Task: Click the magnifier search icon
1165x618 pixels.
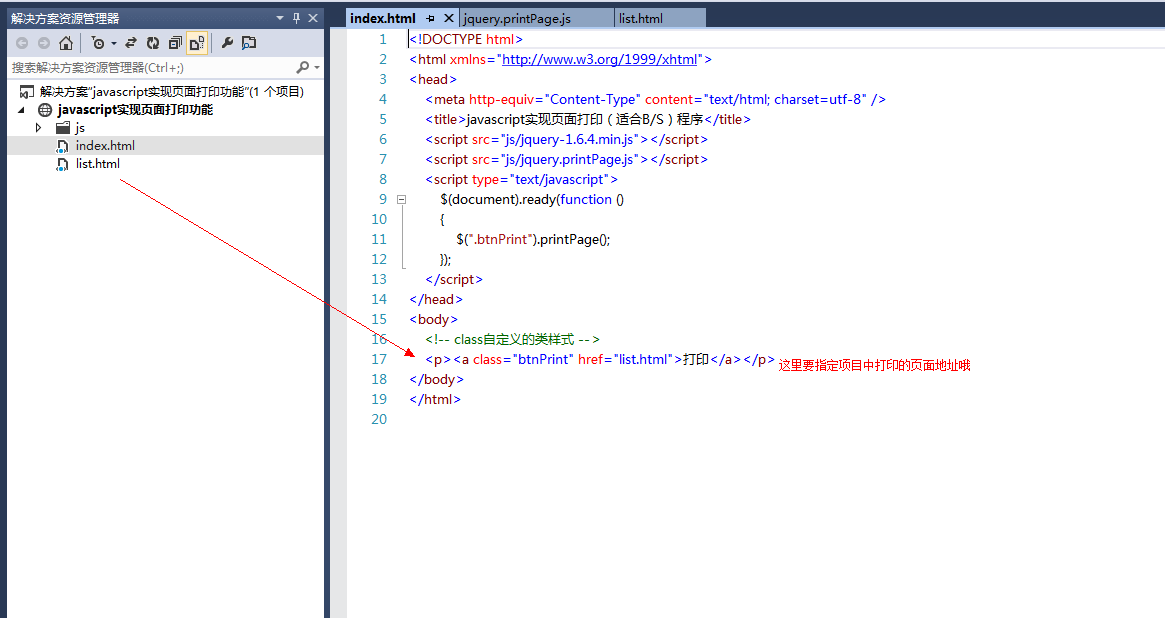Action: pyautogui.click(x=302, y=68)
